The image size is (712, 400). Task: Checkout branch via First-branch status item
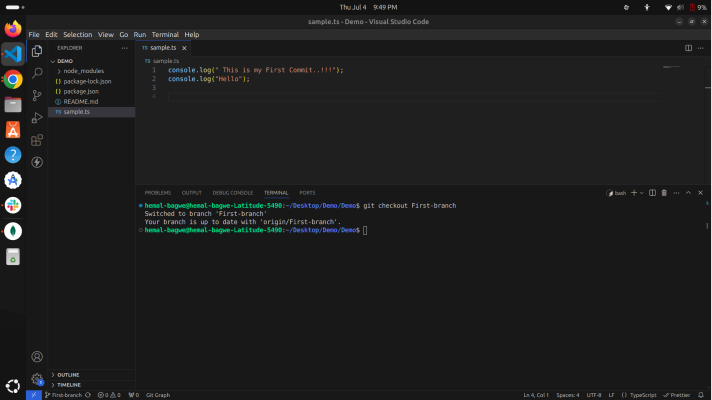pos(64,395)
